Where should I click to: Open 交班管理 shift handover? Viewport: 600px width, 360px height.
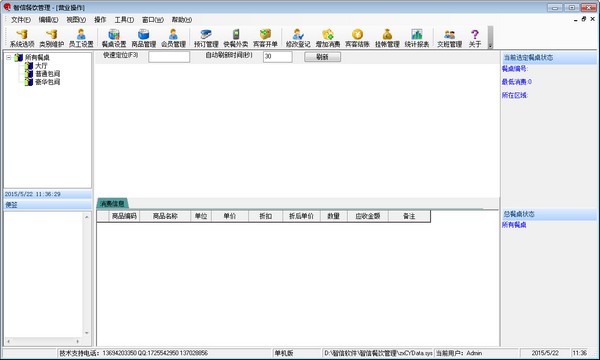450,38
